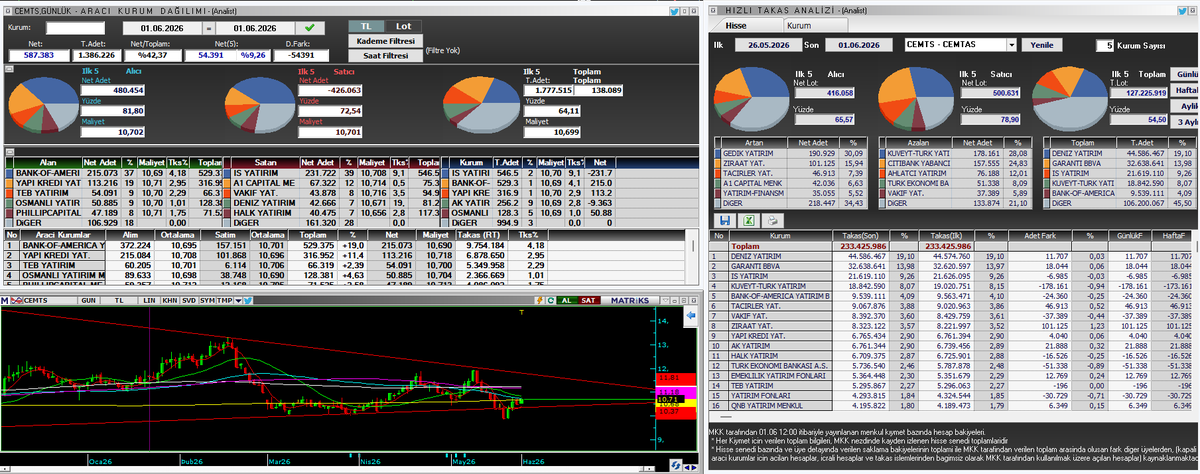
Task: Select the DENIZ YATIRIM row in the takas table
Action: (x=955, y=256)
